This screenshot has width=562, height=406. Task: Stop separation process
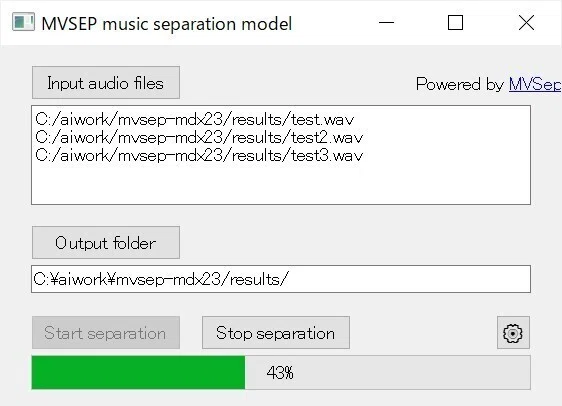point(276,333)
